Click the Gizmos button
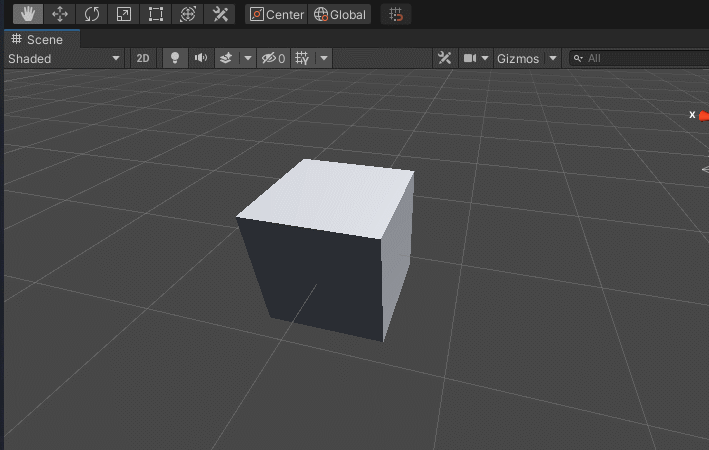This screenshot has height=450, width=709. (x=518, y=58)
